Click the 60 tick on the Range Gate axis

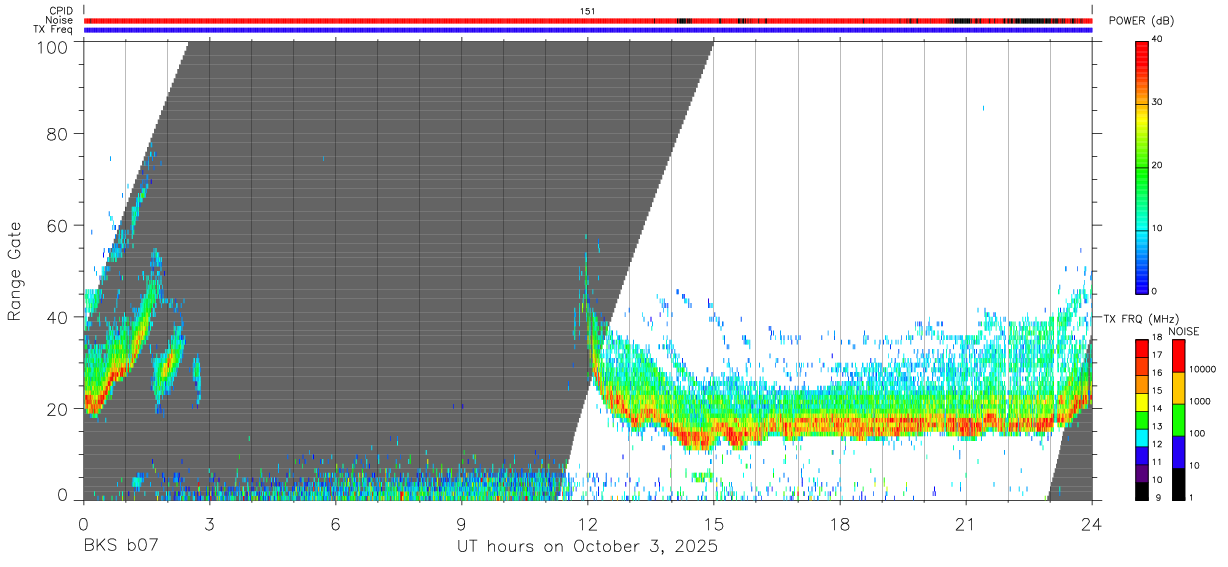click(x=56, y=225)
